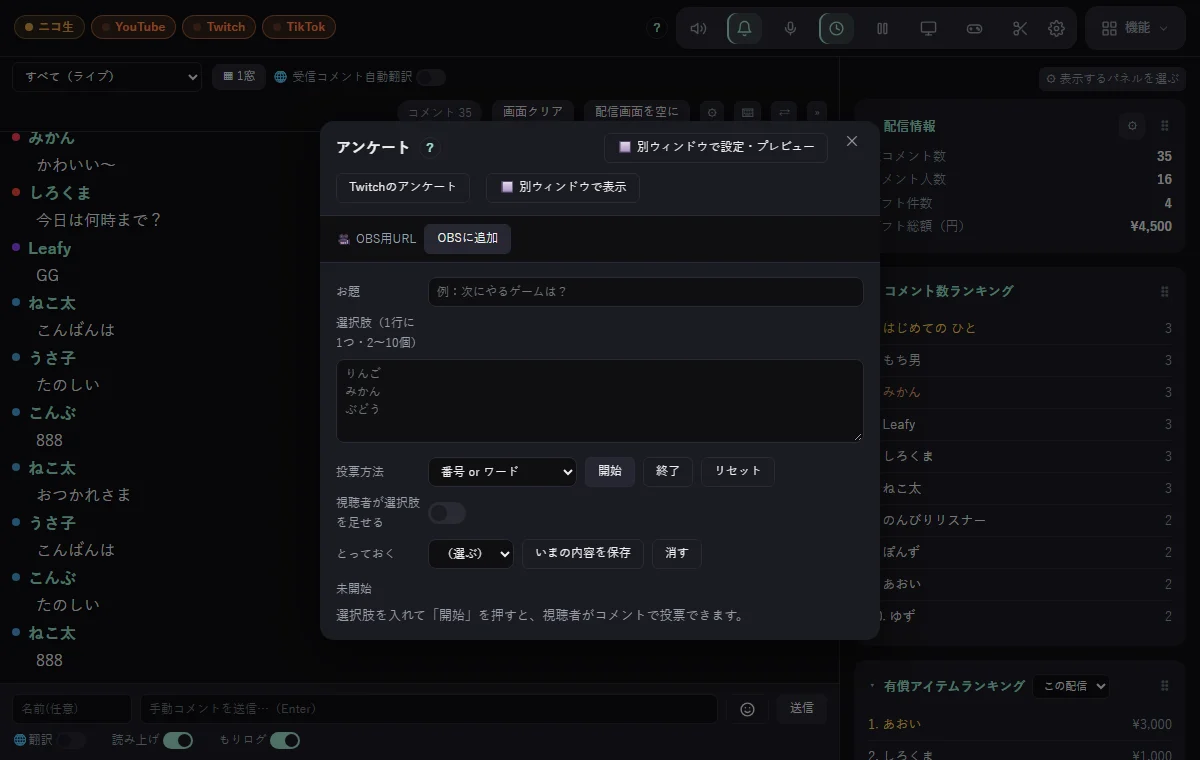This screenshot has width=1200, height=760.
Task: Click the scissors clip icon in toolbar
Action: [x=1020, y=28]
